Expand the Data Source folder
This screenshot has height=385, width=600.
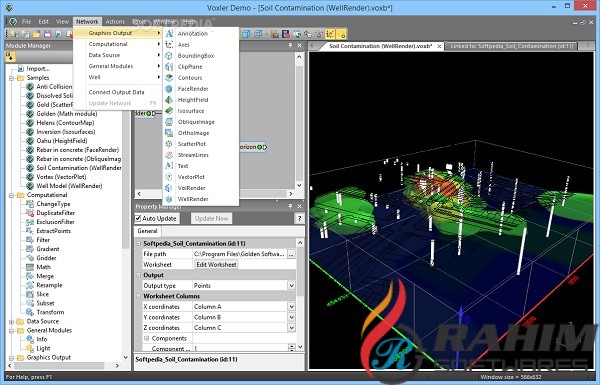11,321
